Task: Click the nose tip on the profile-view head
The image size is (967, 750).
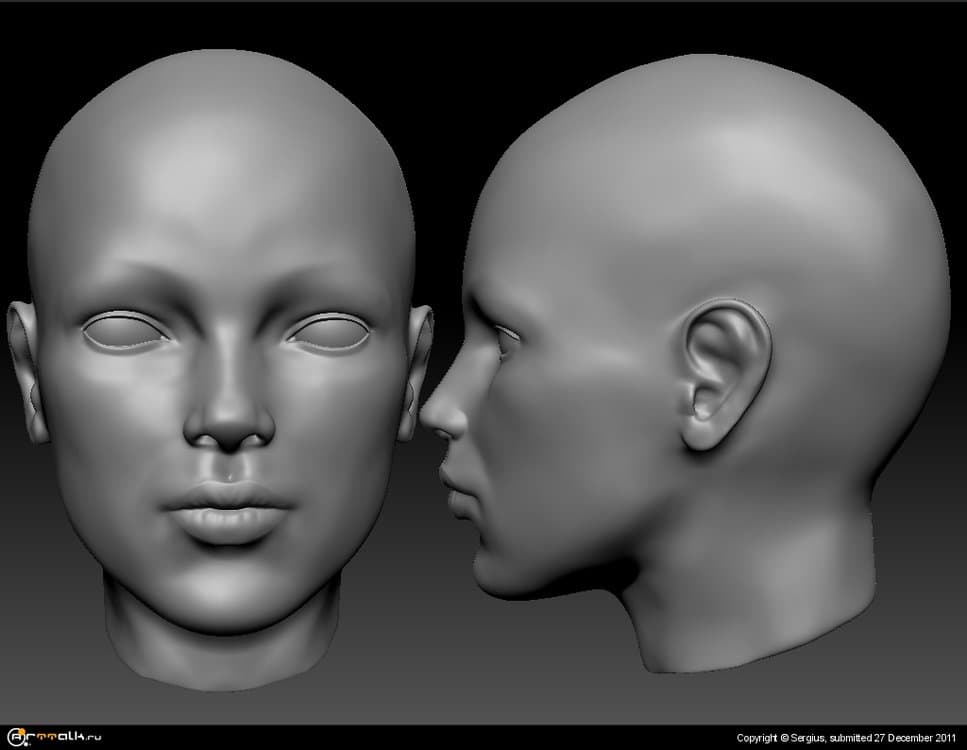Action: coord(430,418)
